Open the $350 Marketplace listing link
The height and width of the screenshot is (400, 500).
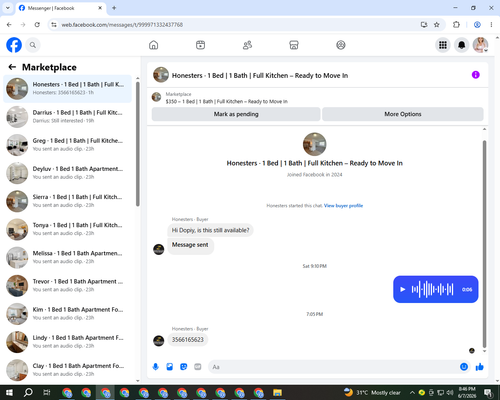(x=226, y=101)
